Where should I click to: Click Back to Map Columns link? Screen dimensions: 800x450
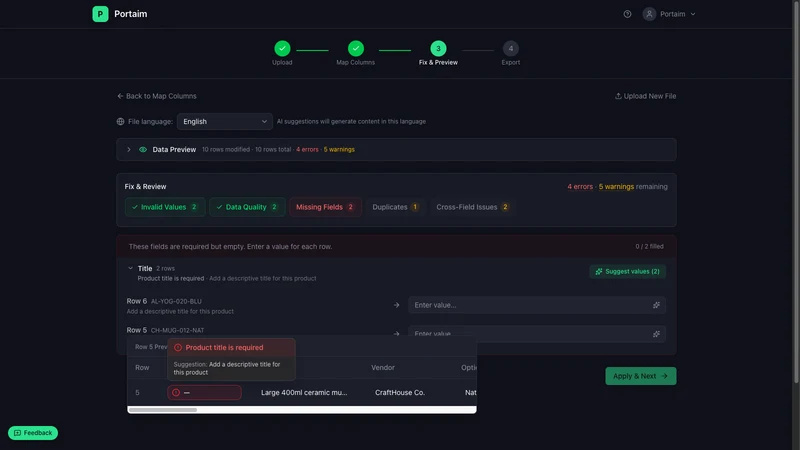[x=157, y=96]
